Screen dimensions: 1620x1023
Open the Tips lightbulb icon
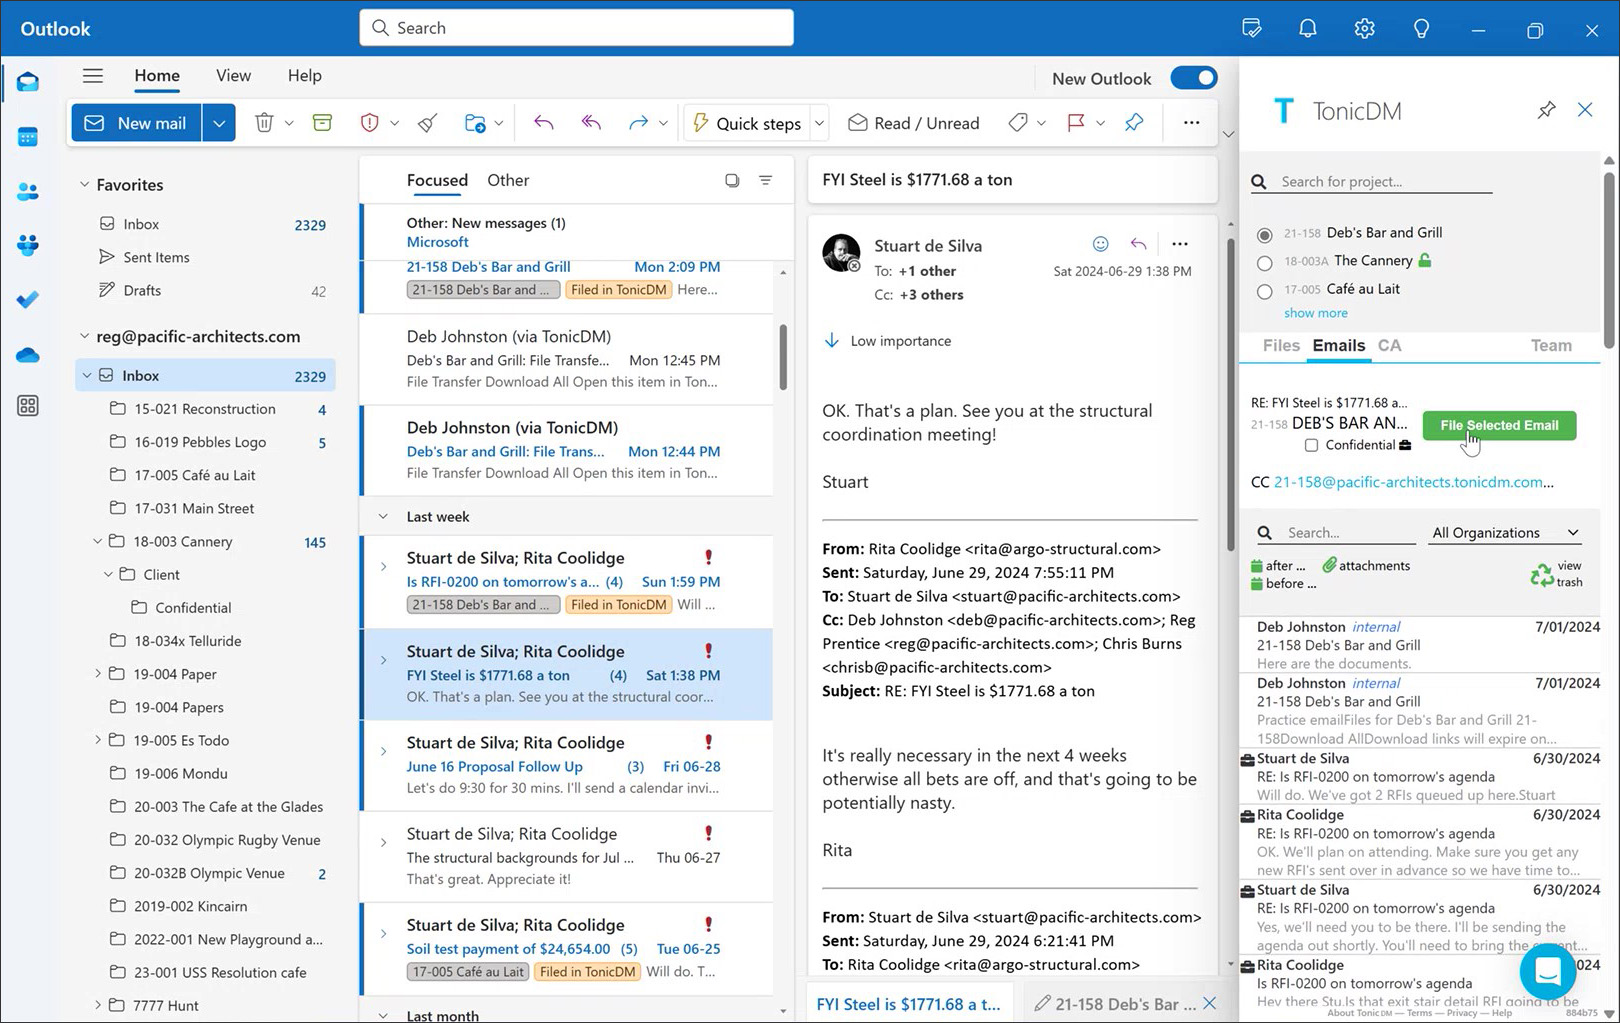coord(1421,28)
